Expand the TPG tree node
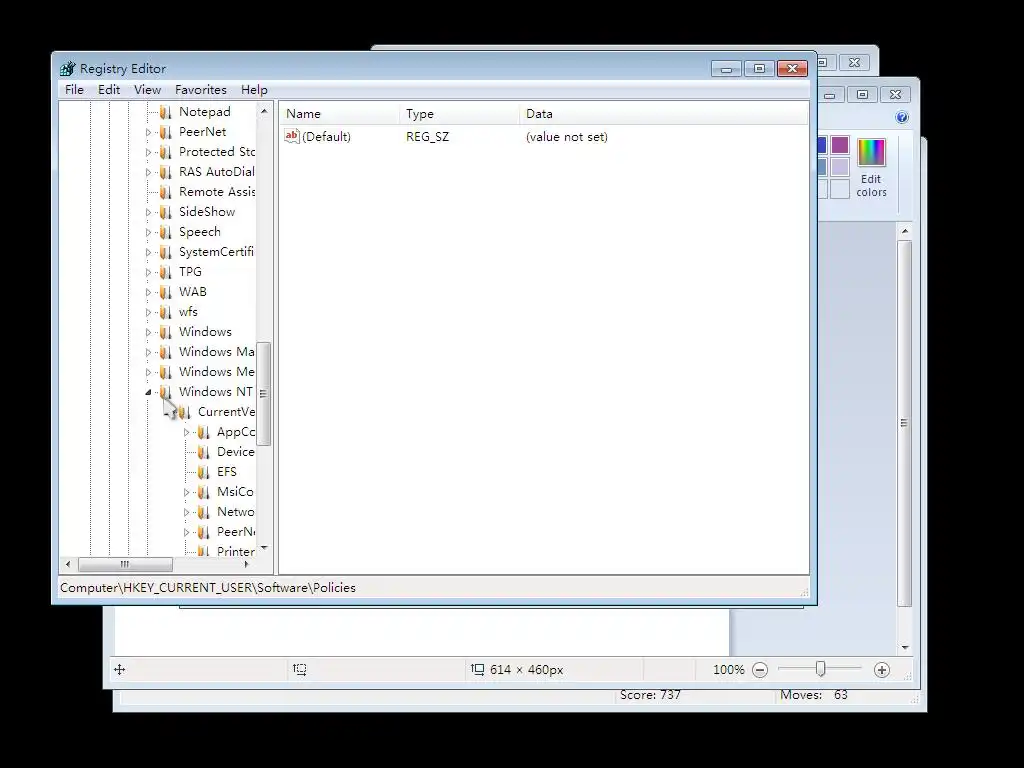This screenshot has width=1024, height=768. tap(148, 272)
